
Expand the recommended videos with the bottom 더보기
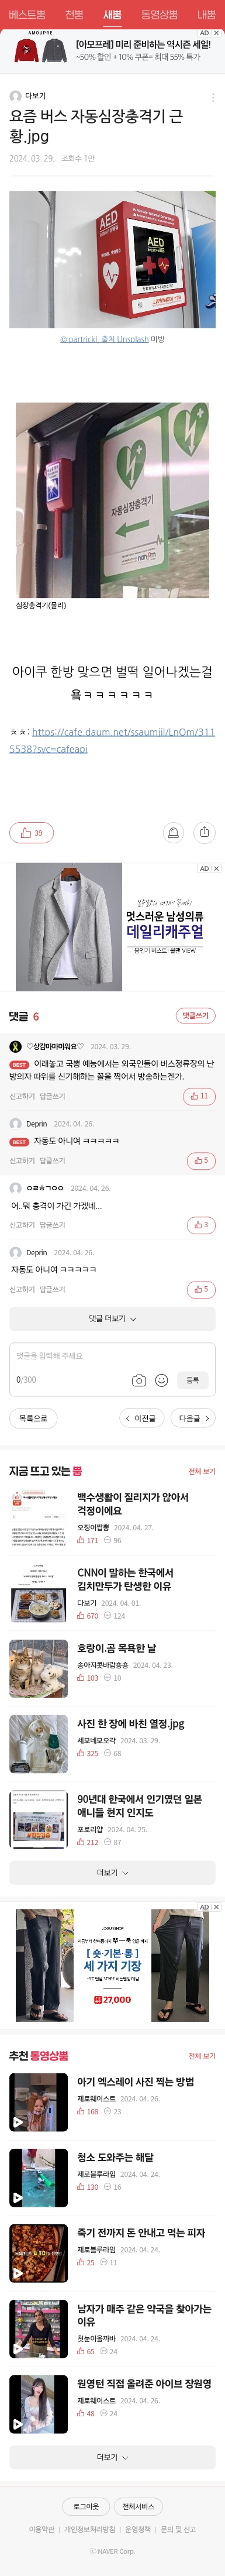(x=112, y=2448)
